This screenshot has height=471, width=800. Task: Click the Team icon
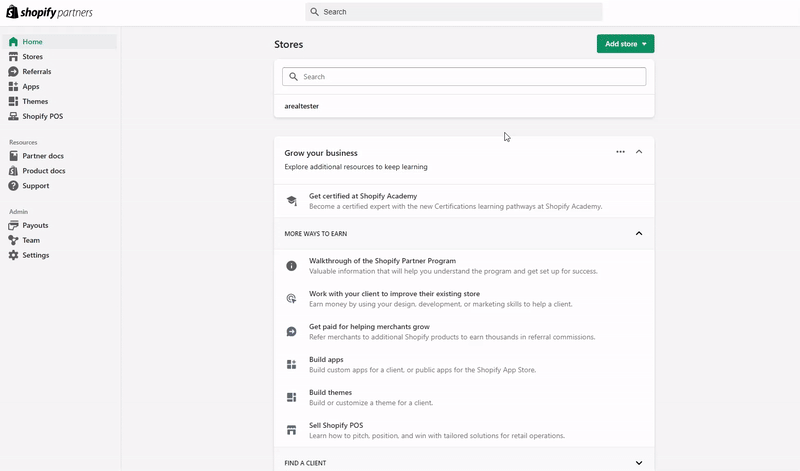click(x=13, y=240)
